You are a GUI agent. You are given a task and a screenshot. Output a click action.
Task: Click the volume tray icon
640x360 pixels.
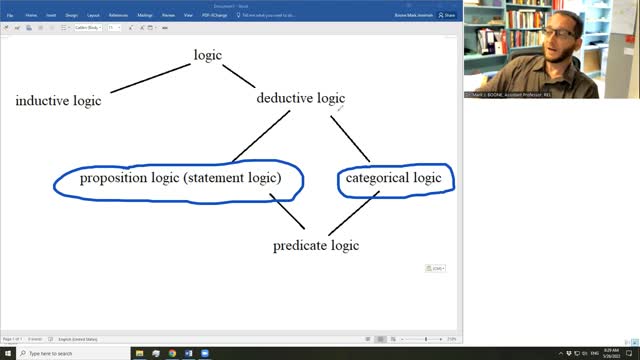585,353
